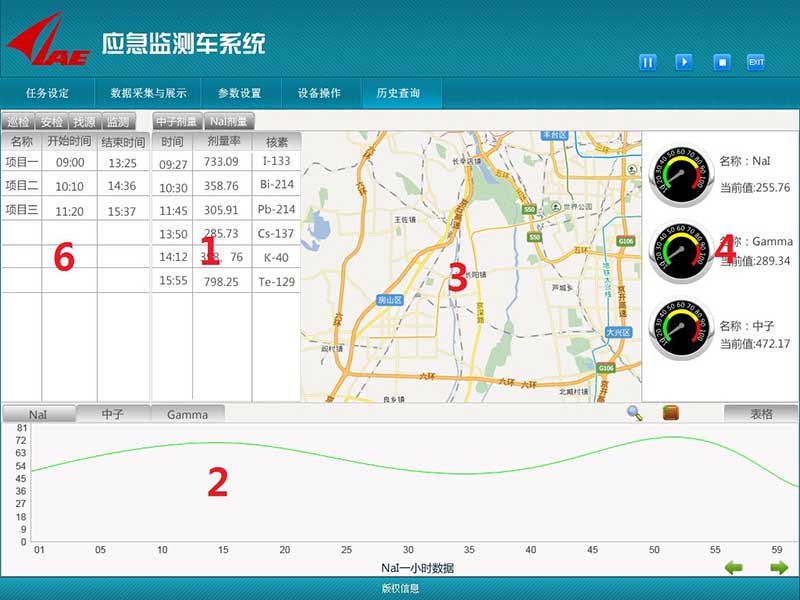Image resolution: width=800 pixels, height=600 pixels.
Task: Click the NaI gauge dial
Action: (681, 176)
